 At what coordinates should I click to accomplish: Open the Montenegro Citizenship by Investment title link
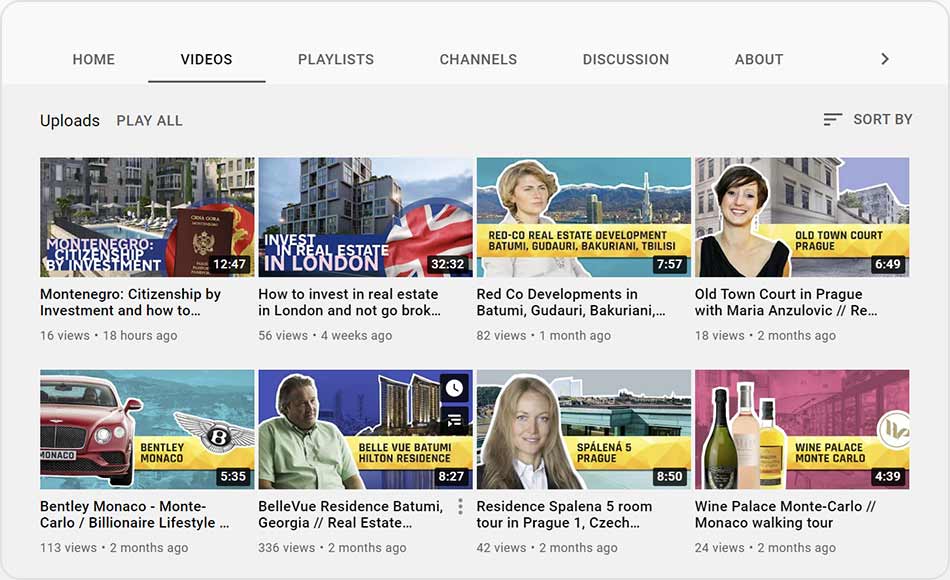pos(130,302)
